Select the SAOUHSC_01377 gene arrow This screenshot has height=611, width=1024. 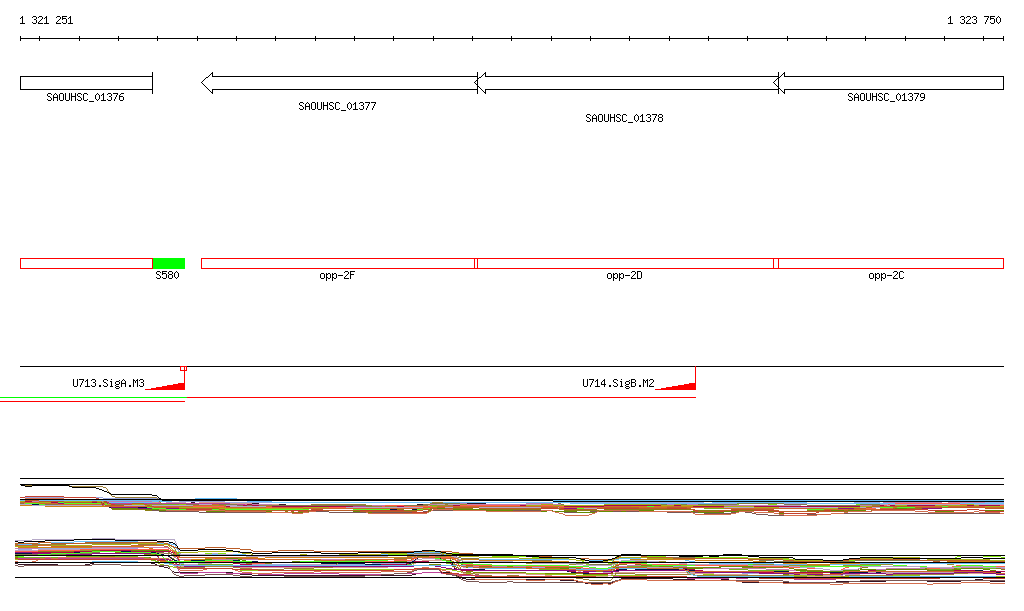coord(339,83)
